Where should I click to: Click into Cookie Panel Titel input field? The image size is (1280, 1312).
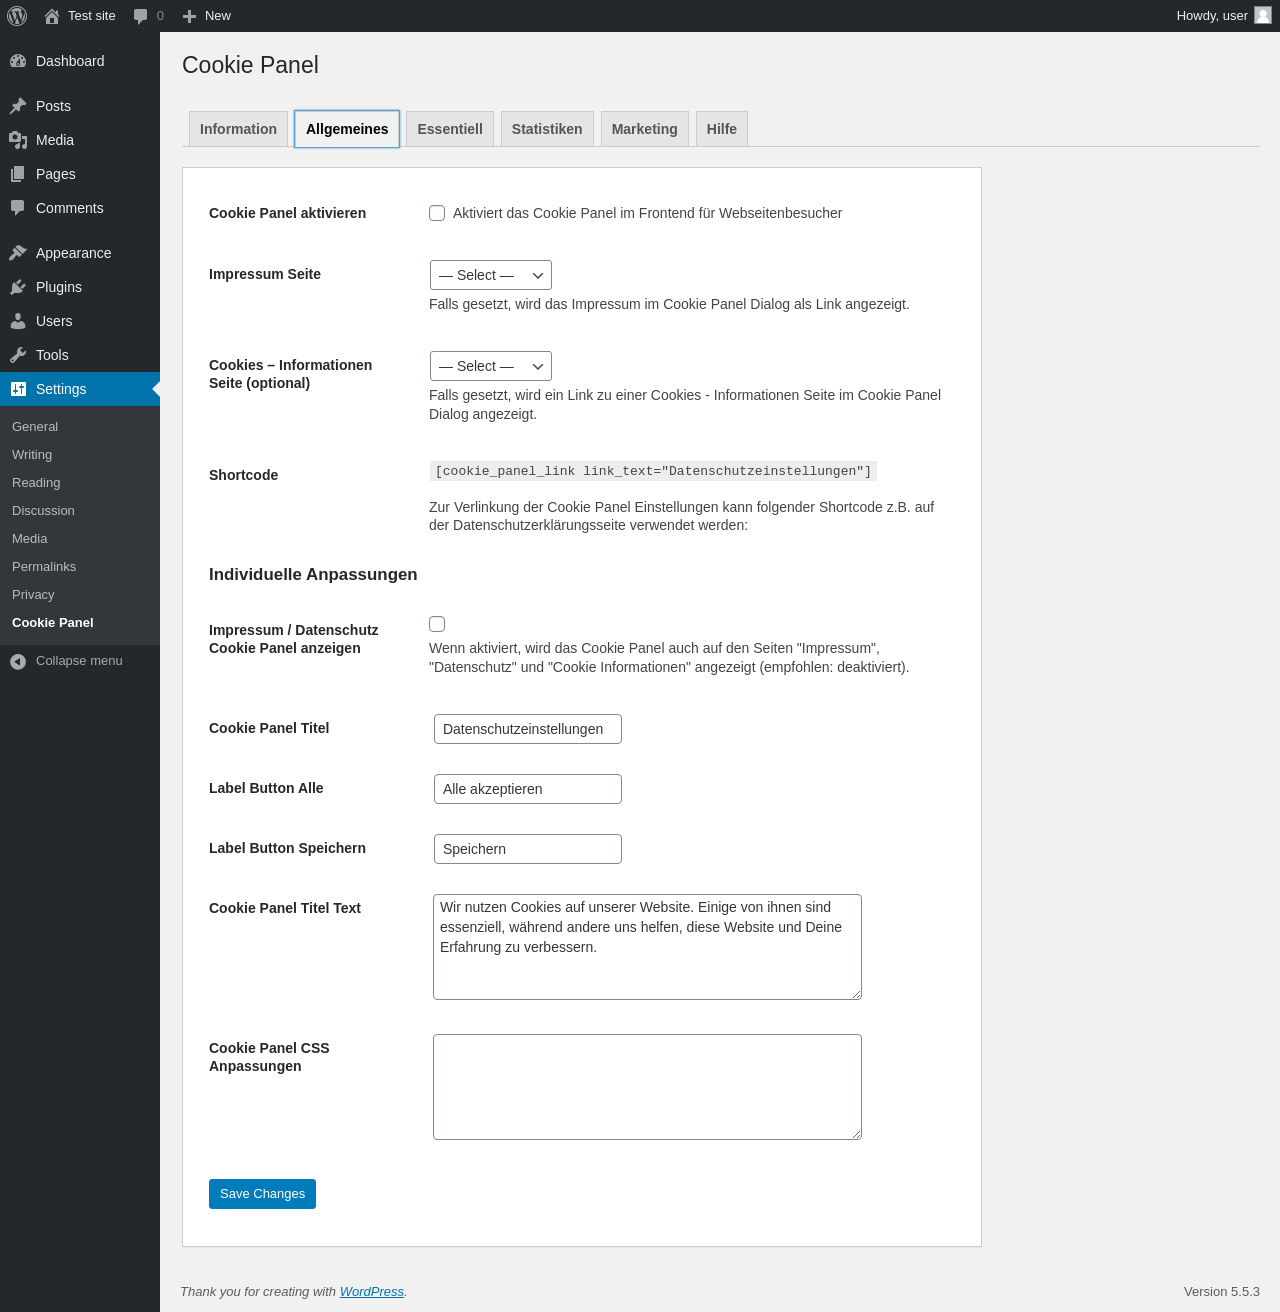tap(528, 729)
